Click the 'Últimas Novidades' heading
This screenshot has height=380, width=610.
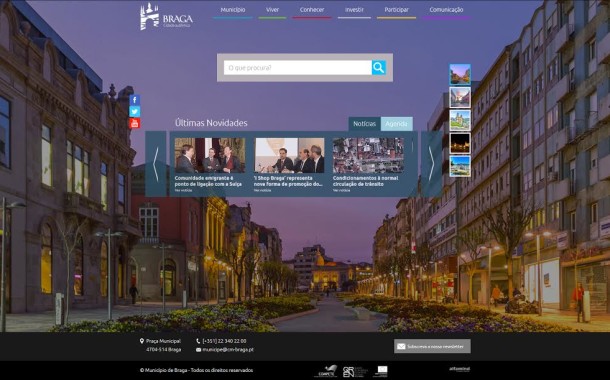(x=211, y=123)
